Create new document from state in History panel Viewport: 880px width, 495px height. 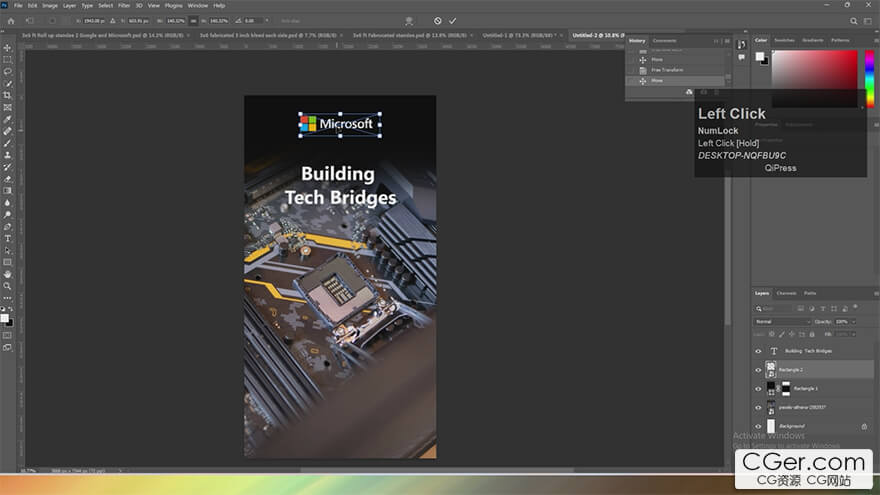[689, 92]
